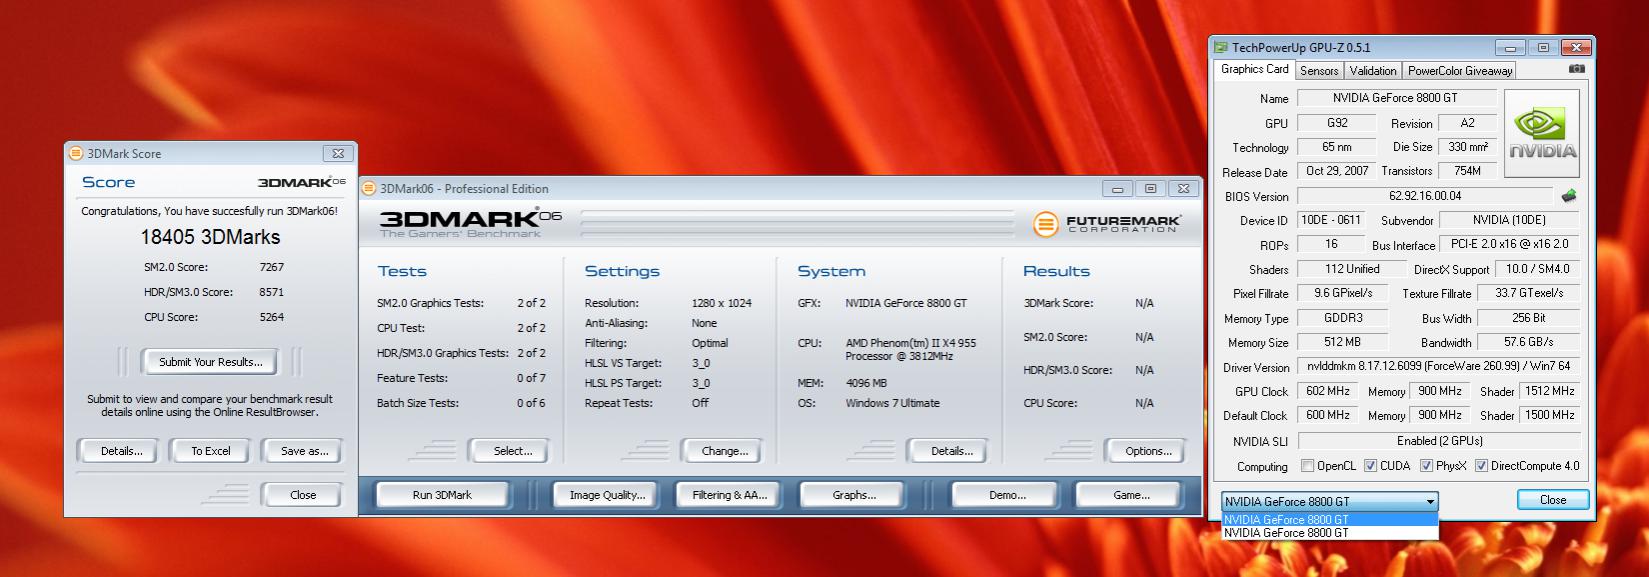Viewport: 1649px width, 577px height.
Task: Switch to the Graphics Card tab
Action: (x=1254, y=69)
